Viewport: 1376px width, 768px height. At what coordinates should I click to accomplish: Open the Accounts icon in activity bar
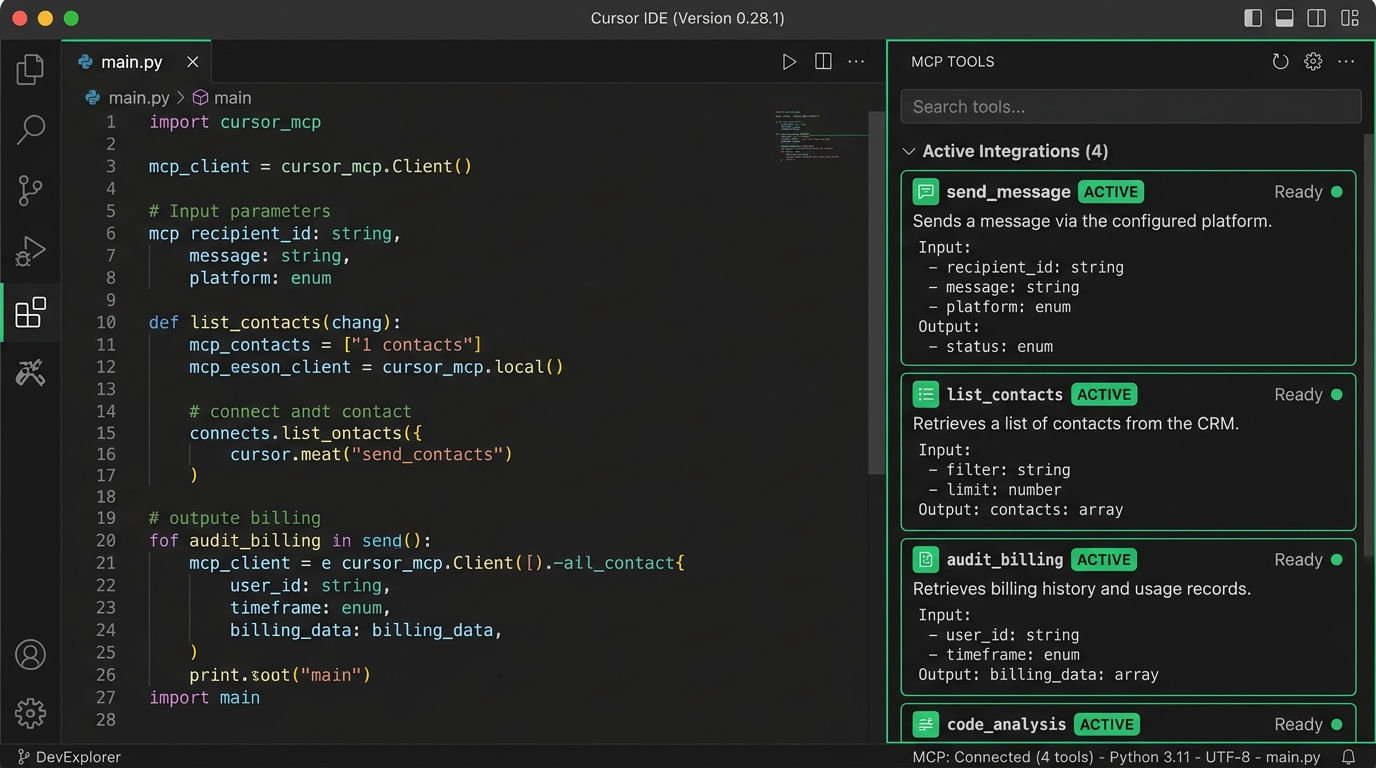tap(31, 655)
